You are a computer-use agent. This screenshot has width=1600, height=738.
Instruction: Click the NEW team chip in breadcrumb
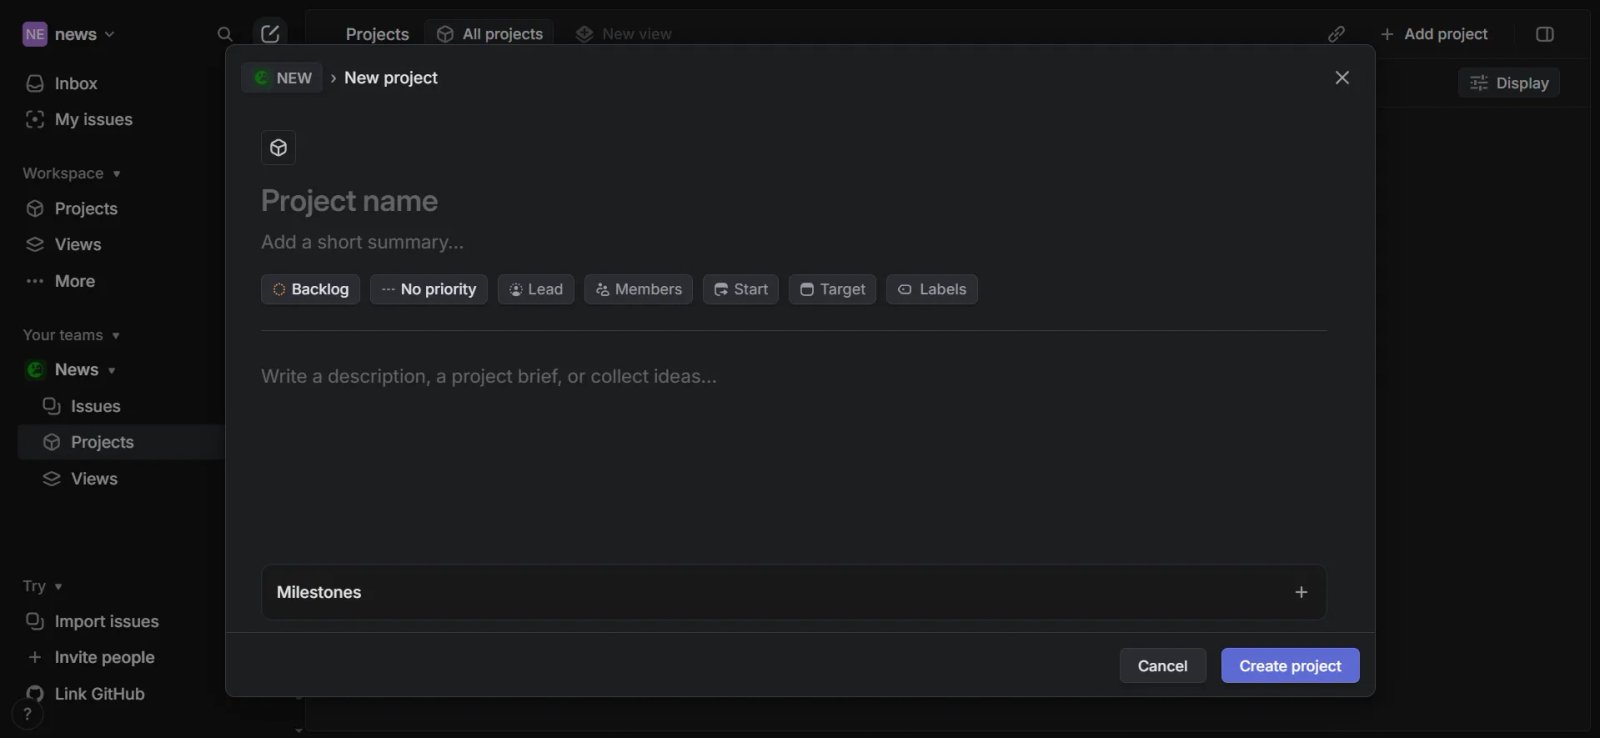click(x=282, y=78)
